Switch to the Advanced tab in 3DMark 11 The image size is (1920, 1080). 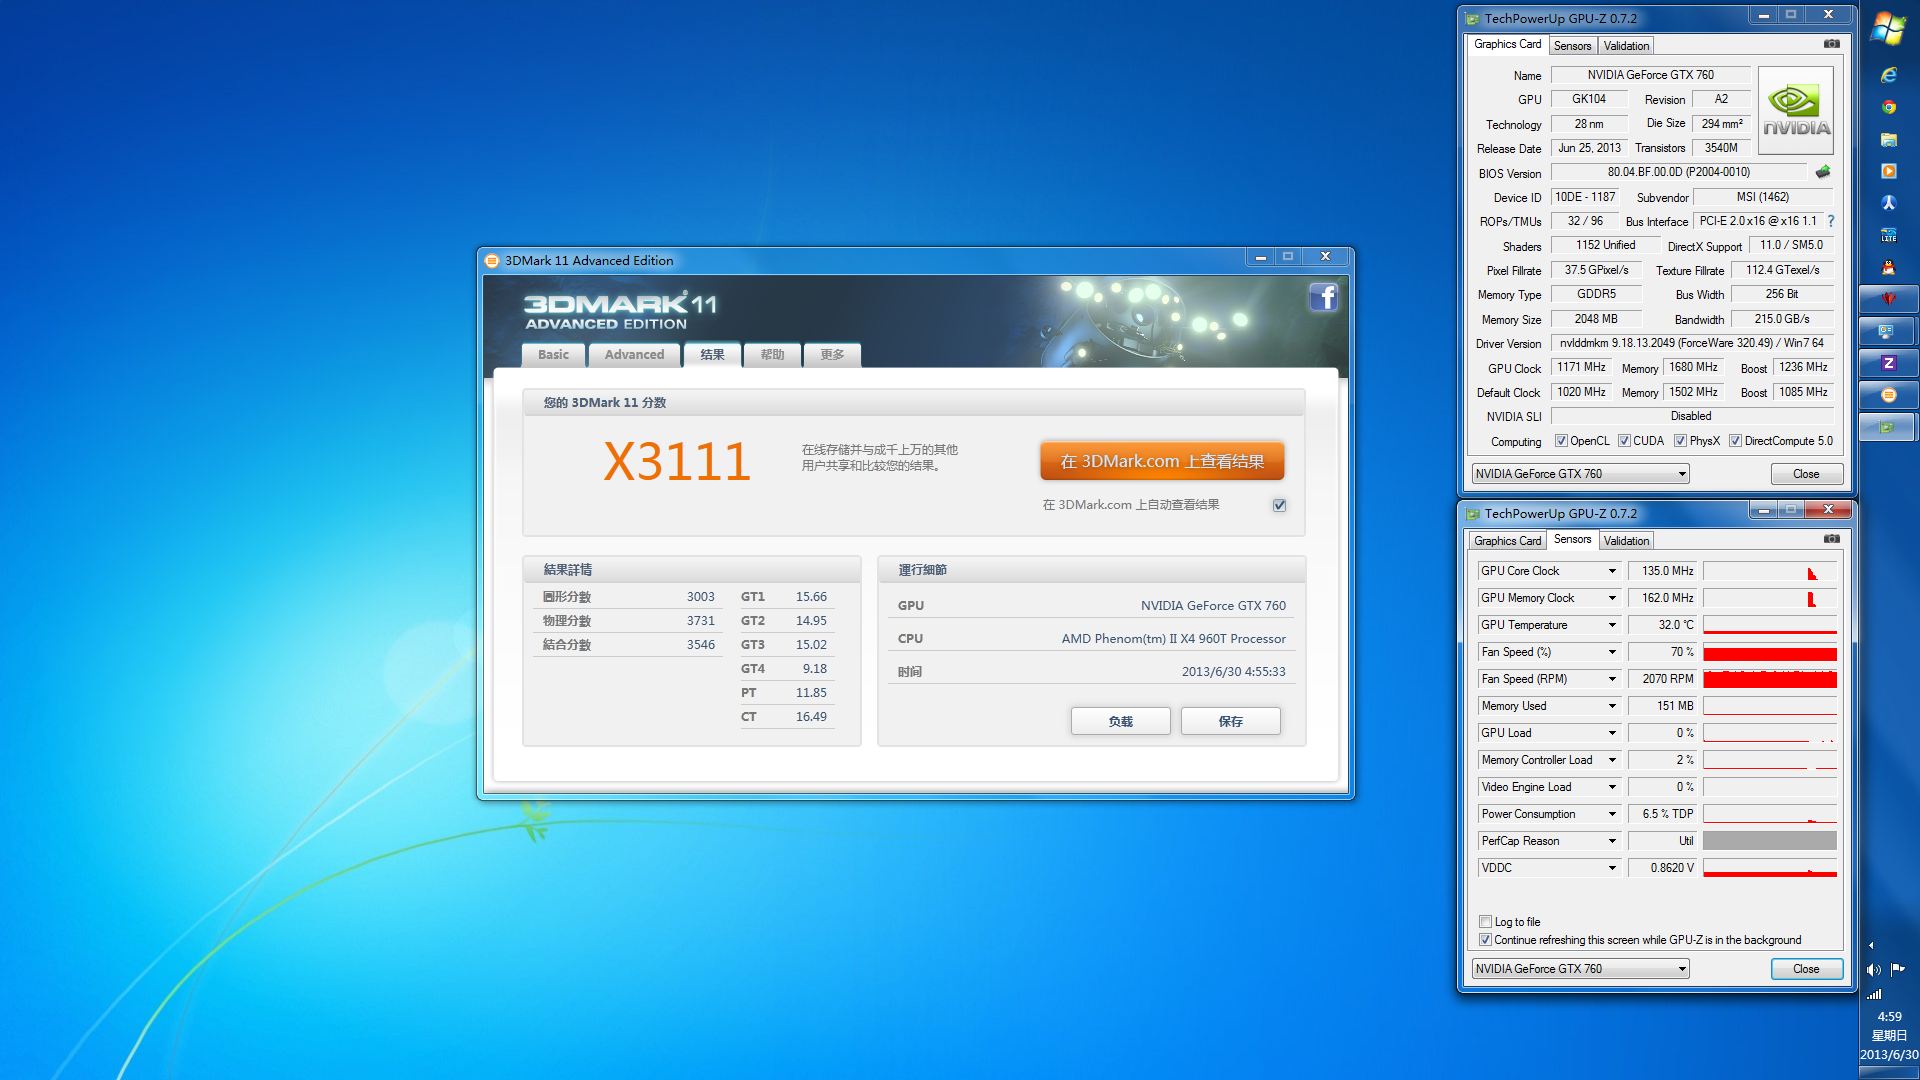click(x=634, y=355)
